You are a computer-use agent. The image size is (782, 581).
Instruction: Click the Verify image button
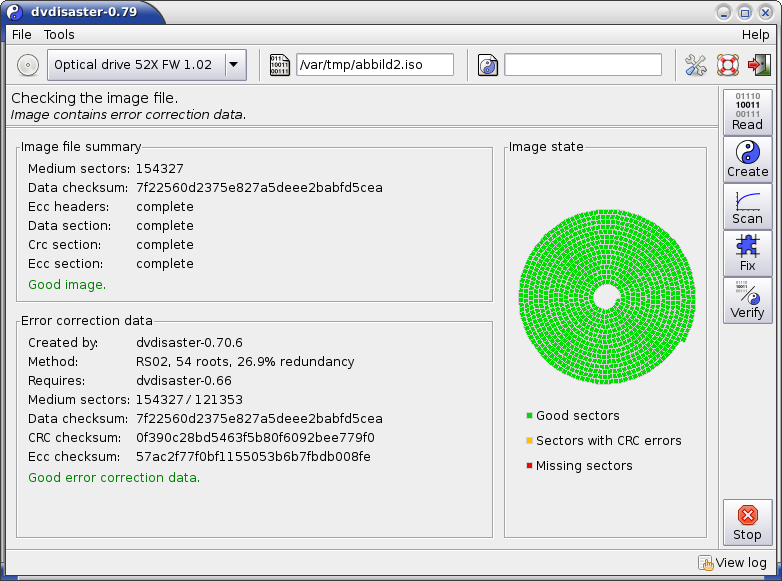tap(747, 300)
